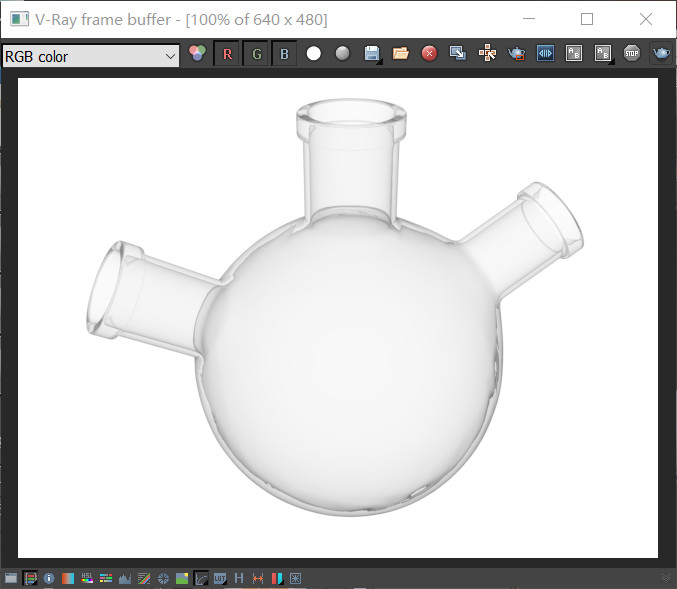Toggle color balance correction bars icon
The image size is (677, 589).
point(106,578)
